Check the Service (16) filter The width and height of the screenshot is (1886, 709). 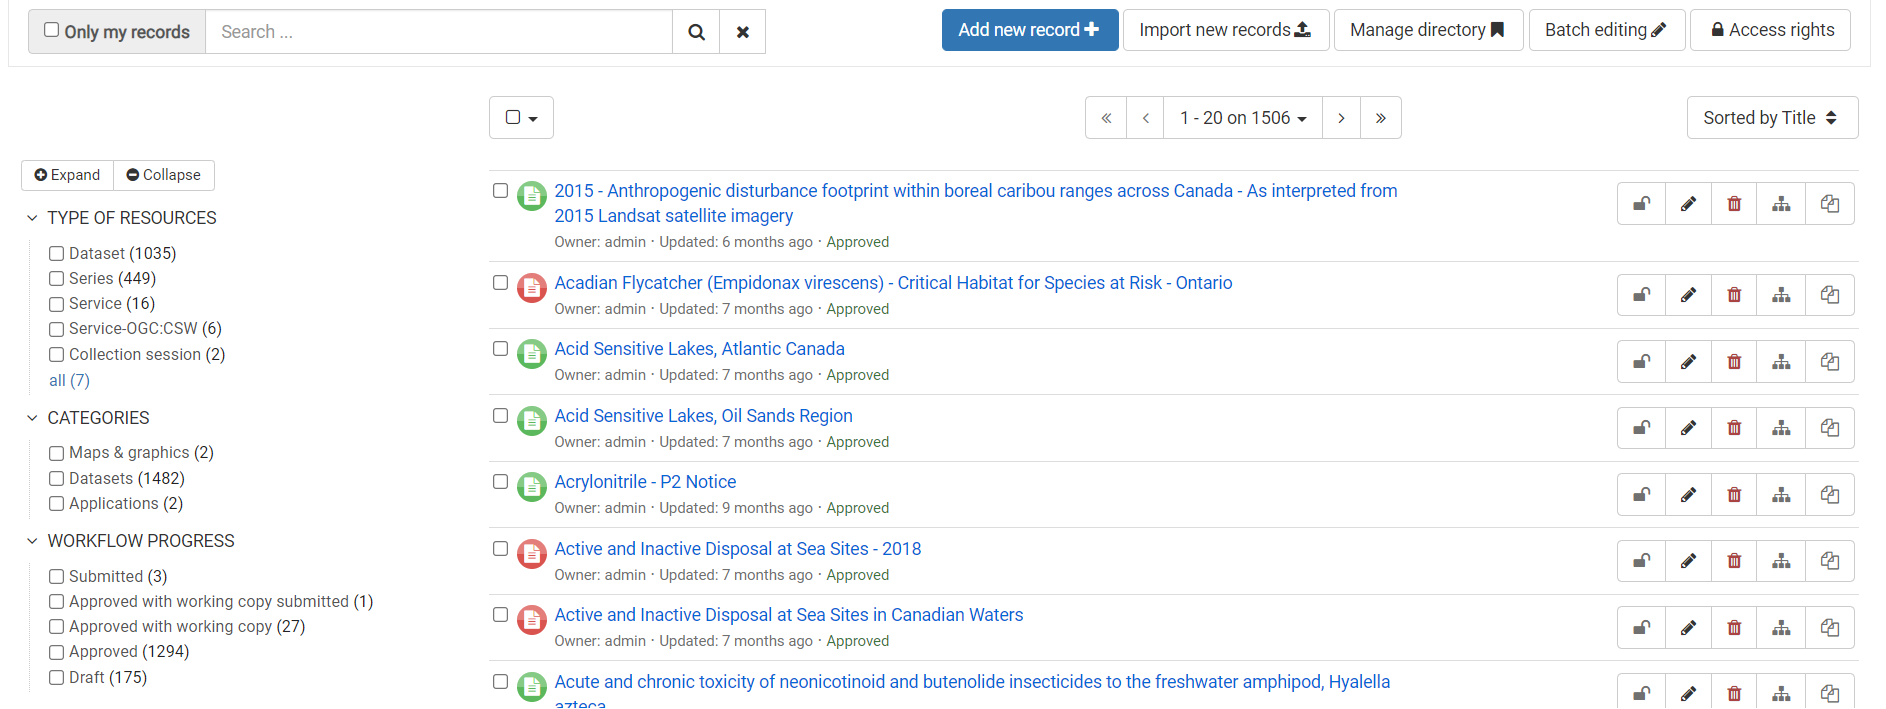[x=57, y=304]
